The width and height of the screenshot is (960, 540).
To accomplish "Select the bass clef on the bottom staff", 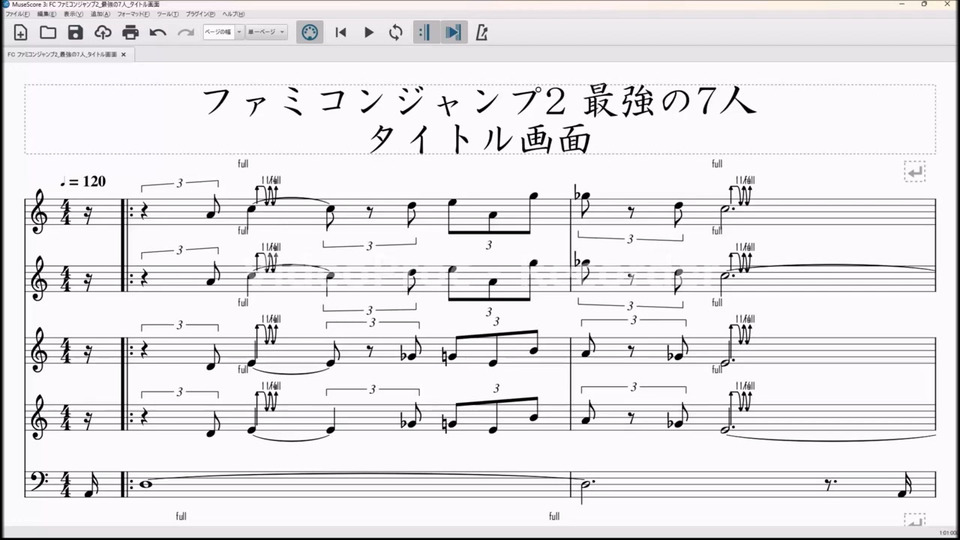I will [39, 482].
